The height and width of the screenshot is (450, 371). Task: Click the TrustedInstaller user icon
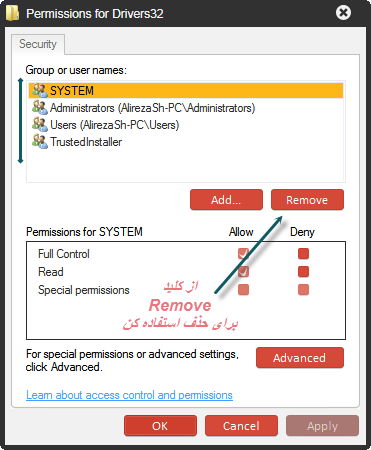click(x=40, y=142)
